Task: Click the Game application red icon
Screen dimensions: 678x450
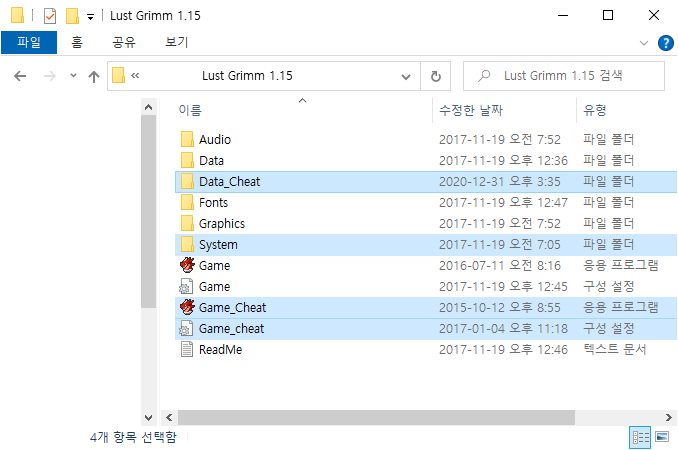Action: point(186,265)
